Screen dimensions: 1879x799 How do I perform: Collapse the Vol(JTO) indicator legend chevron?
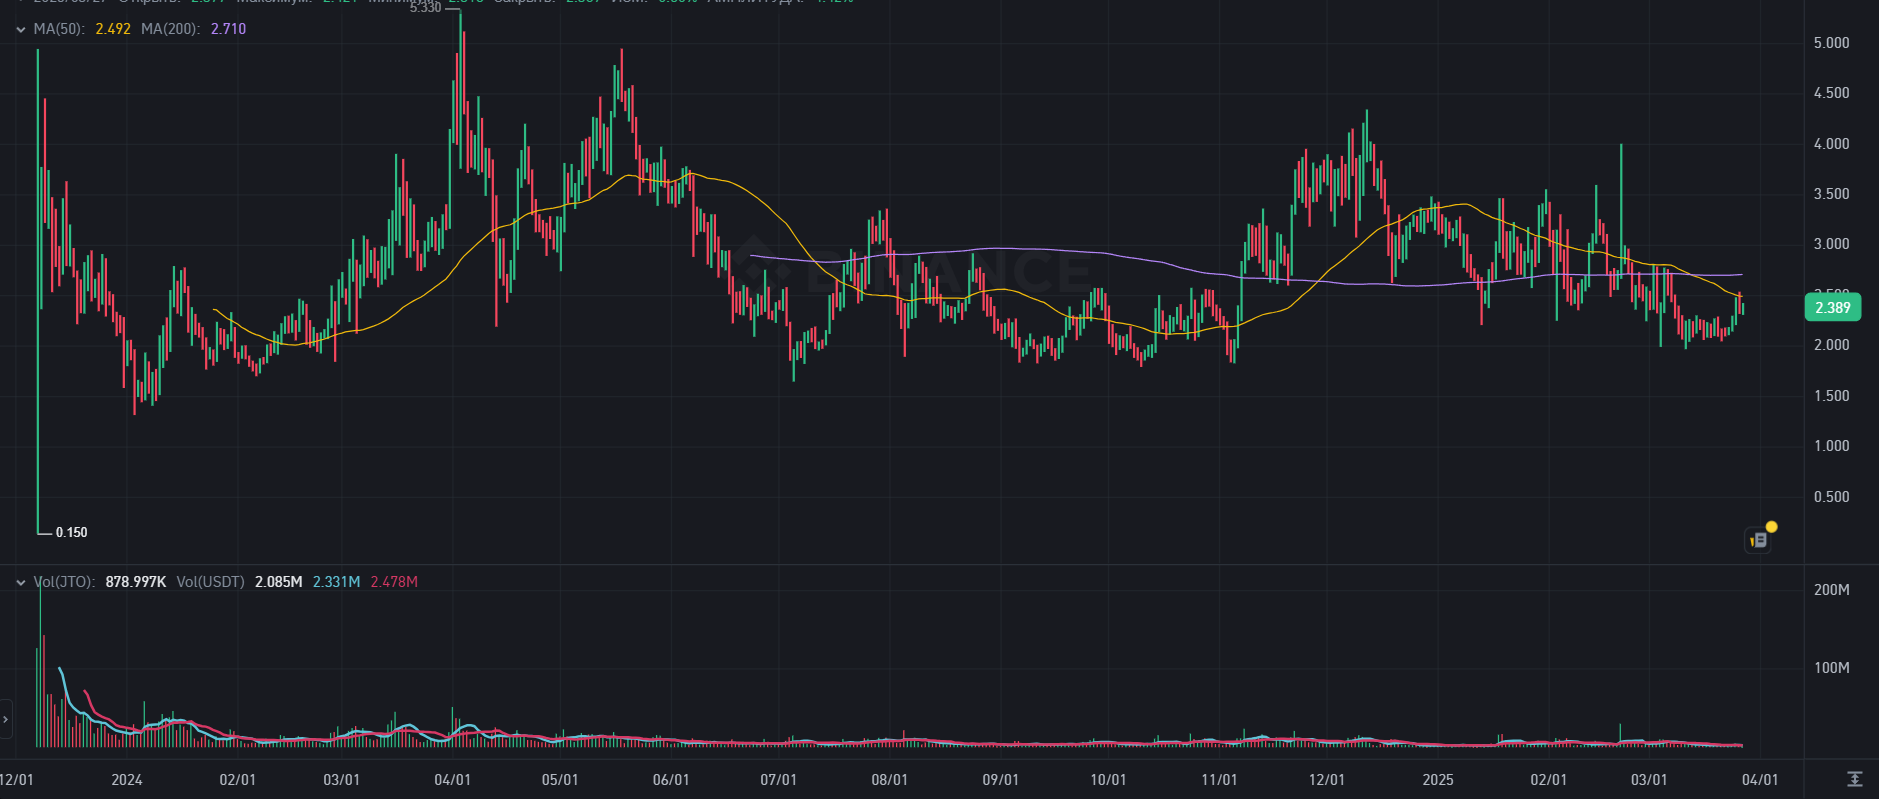click(x=20, y=582)
